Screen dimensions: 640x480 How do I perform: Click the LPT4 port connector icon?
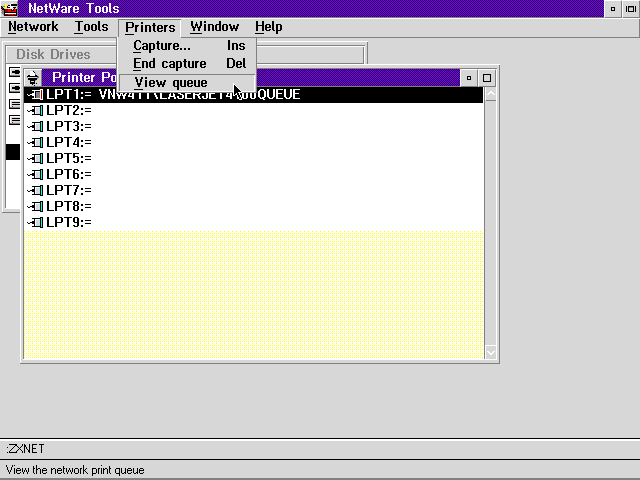(x=35, y=142)
